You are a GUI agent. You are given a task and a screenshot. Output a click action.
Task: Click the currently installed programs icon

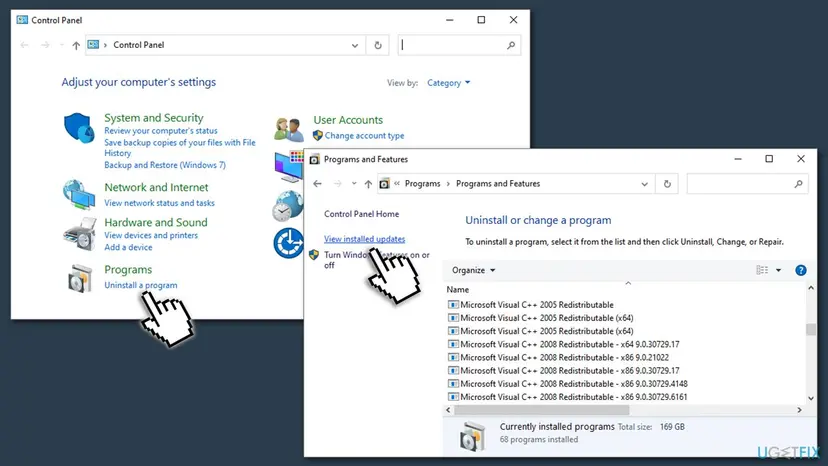472,436
